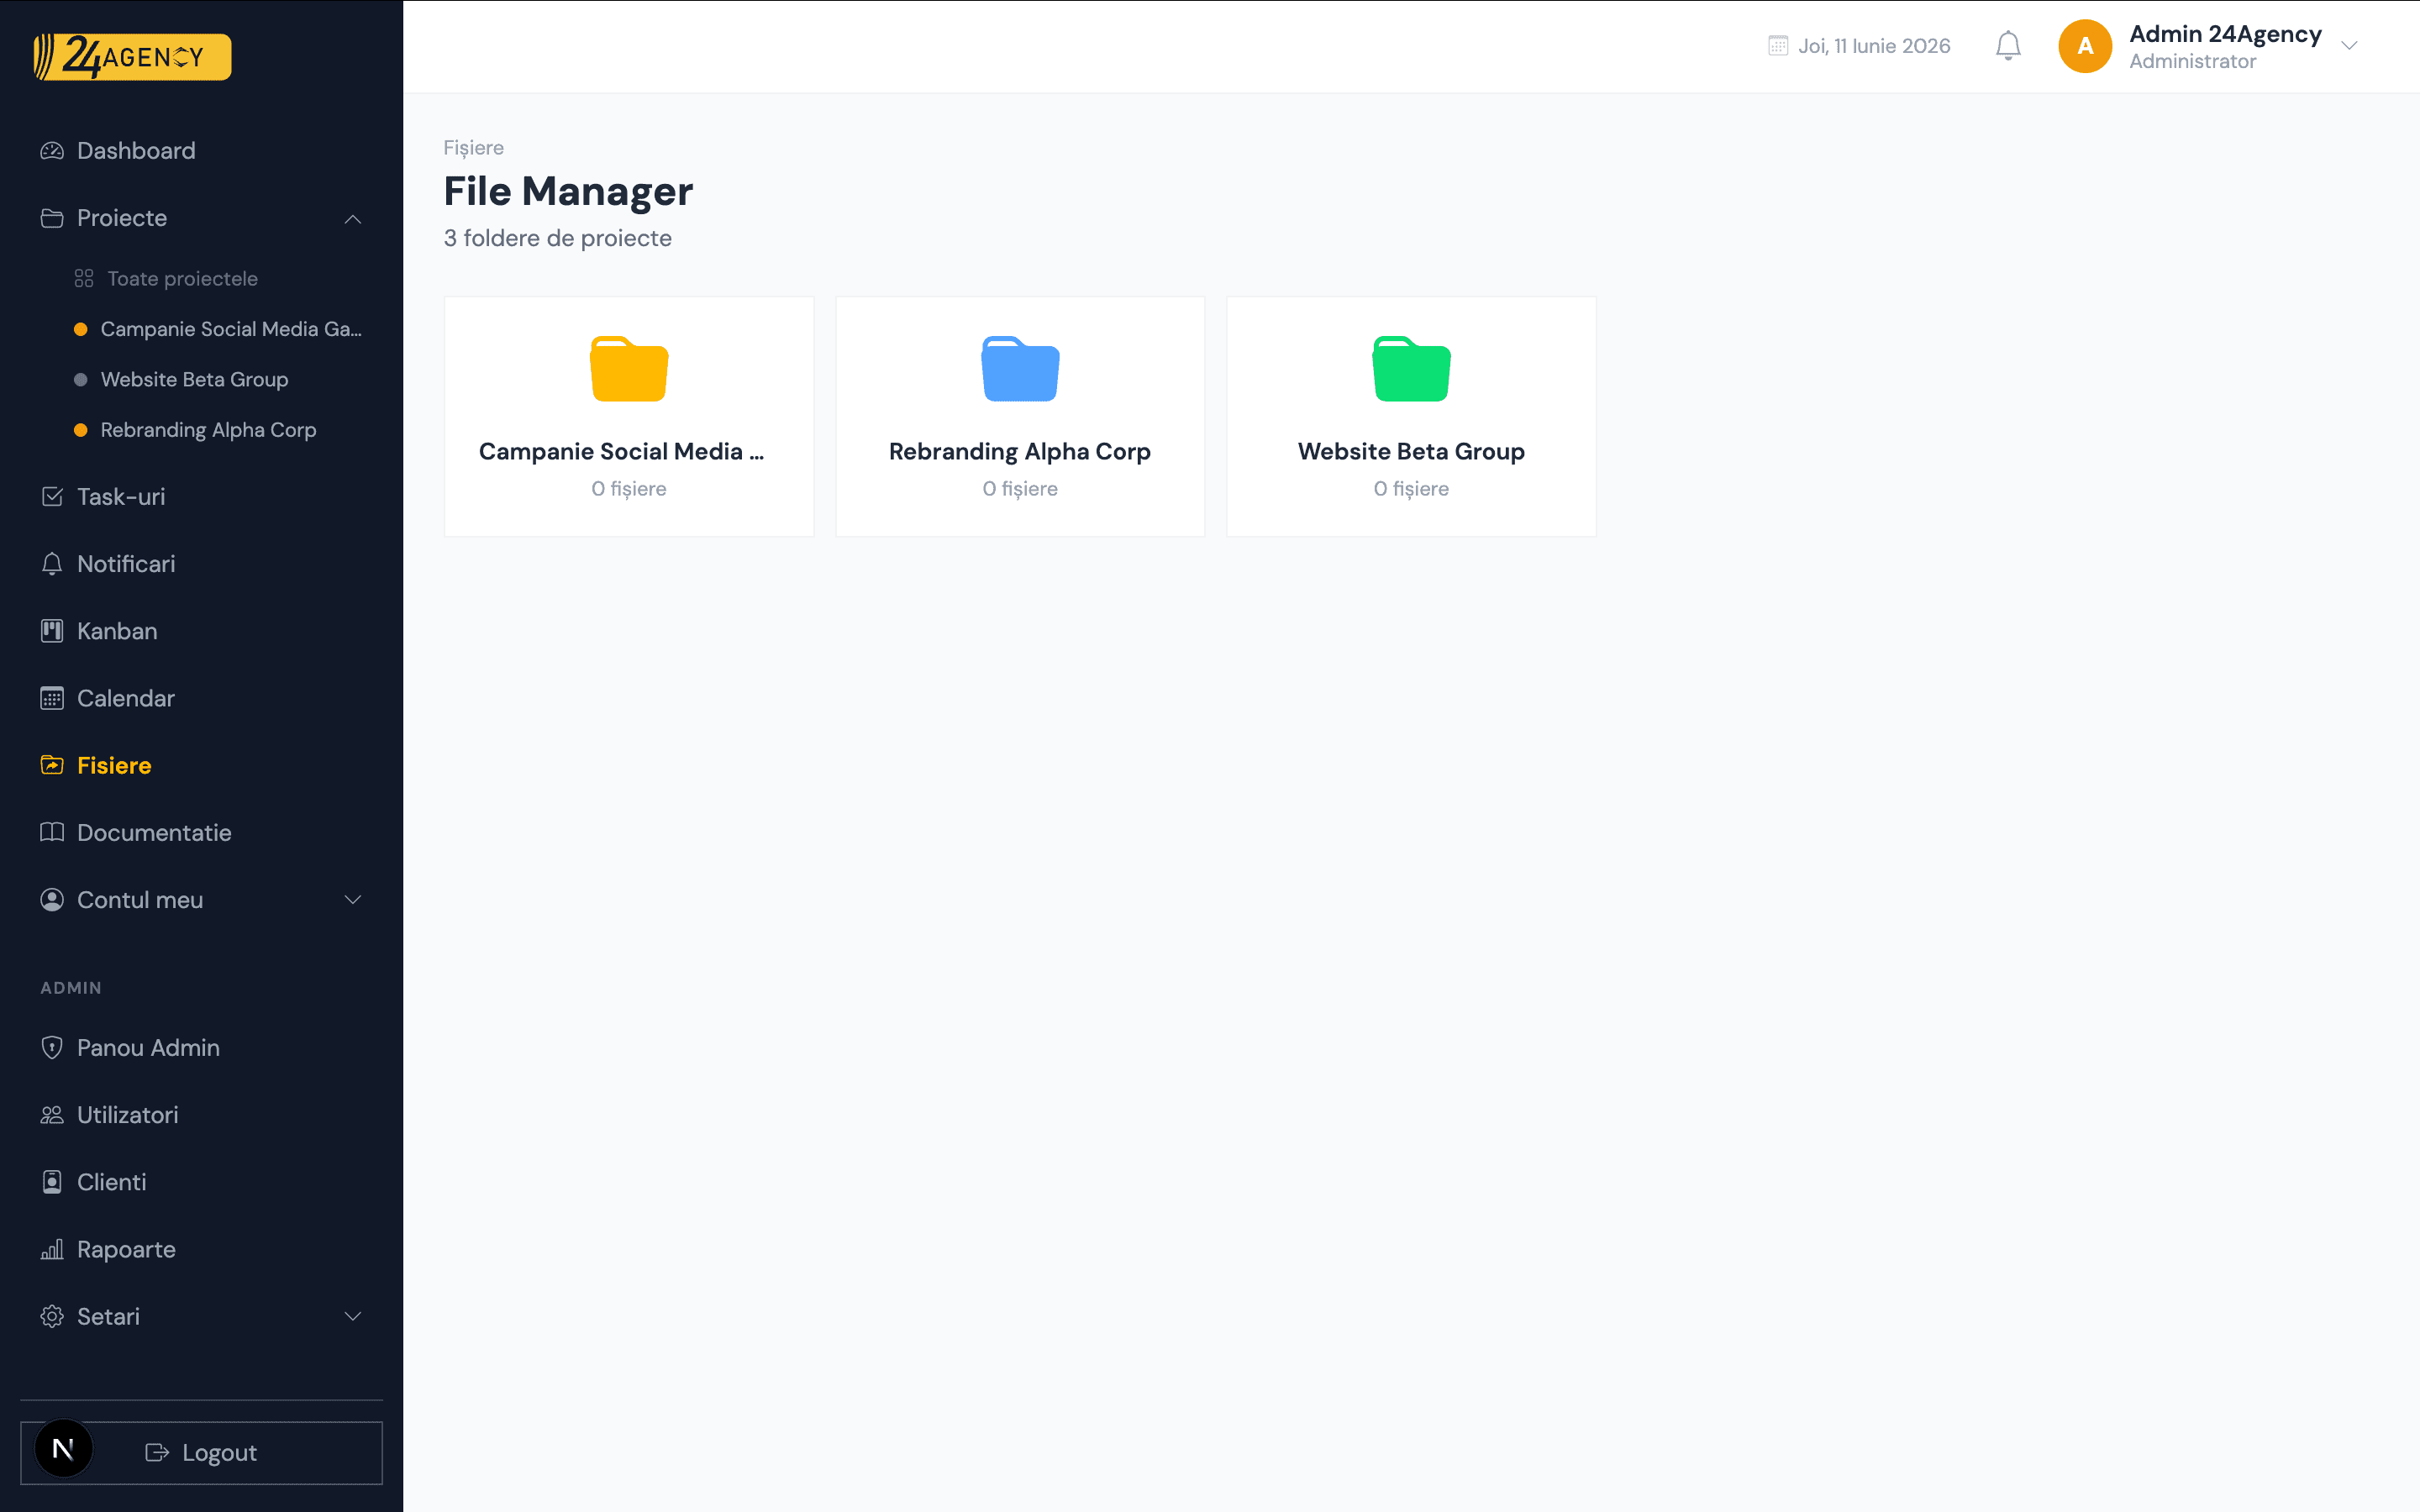This screenshot has width=2420, height=1512.
Task: Open the notification bell in the header
Action: 2008,46
